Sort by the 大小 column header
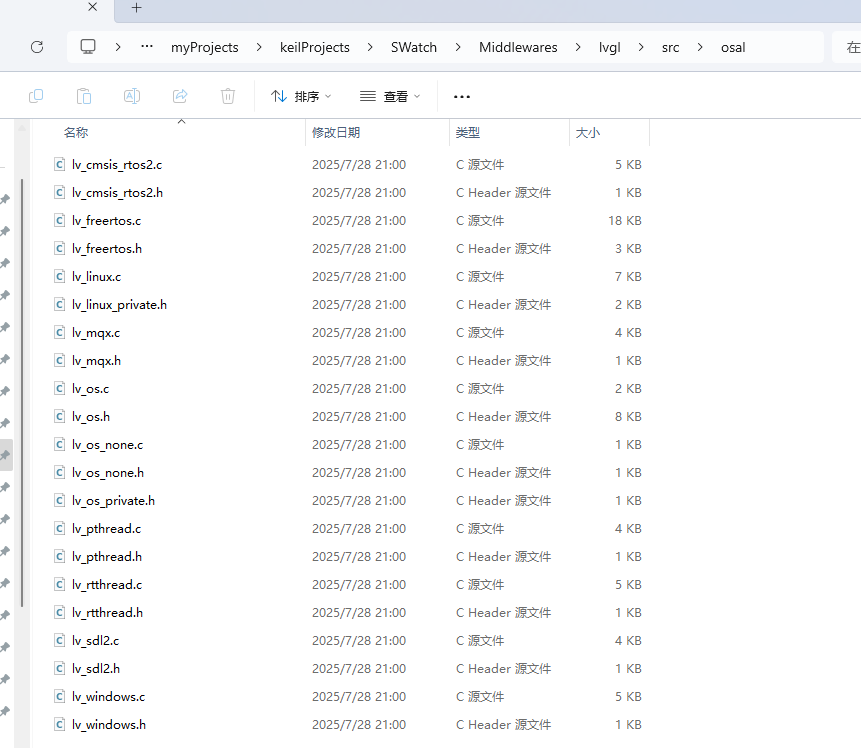The image size is (861, 748). click(587, 132)
